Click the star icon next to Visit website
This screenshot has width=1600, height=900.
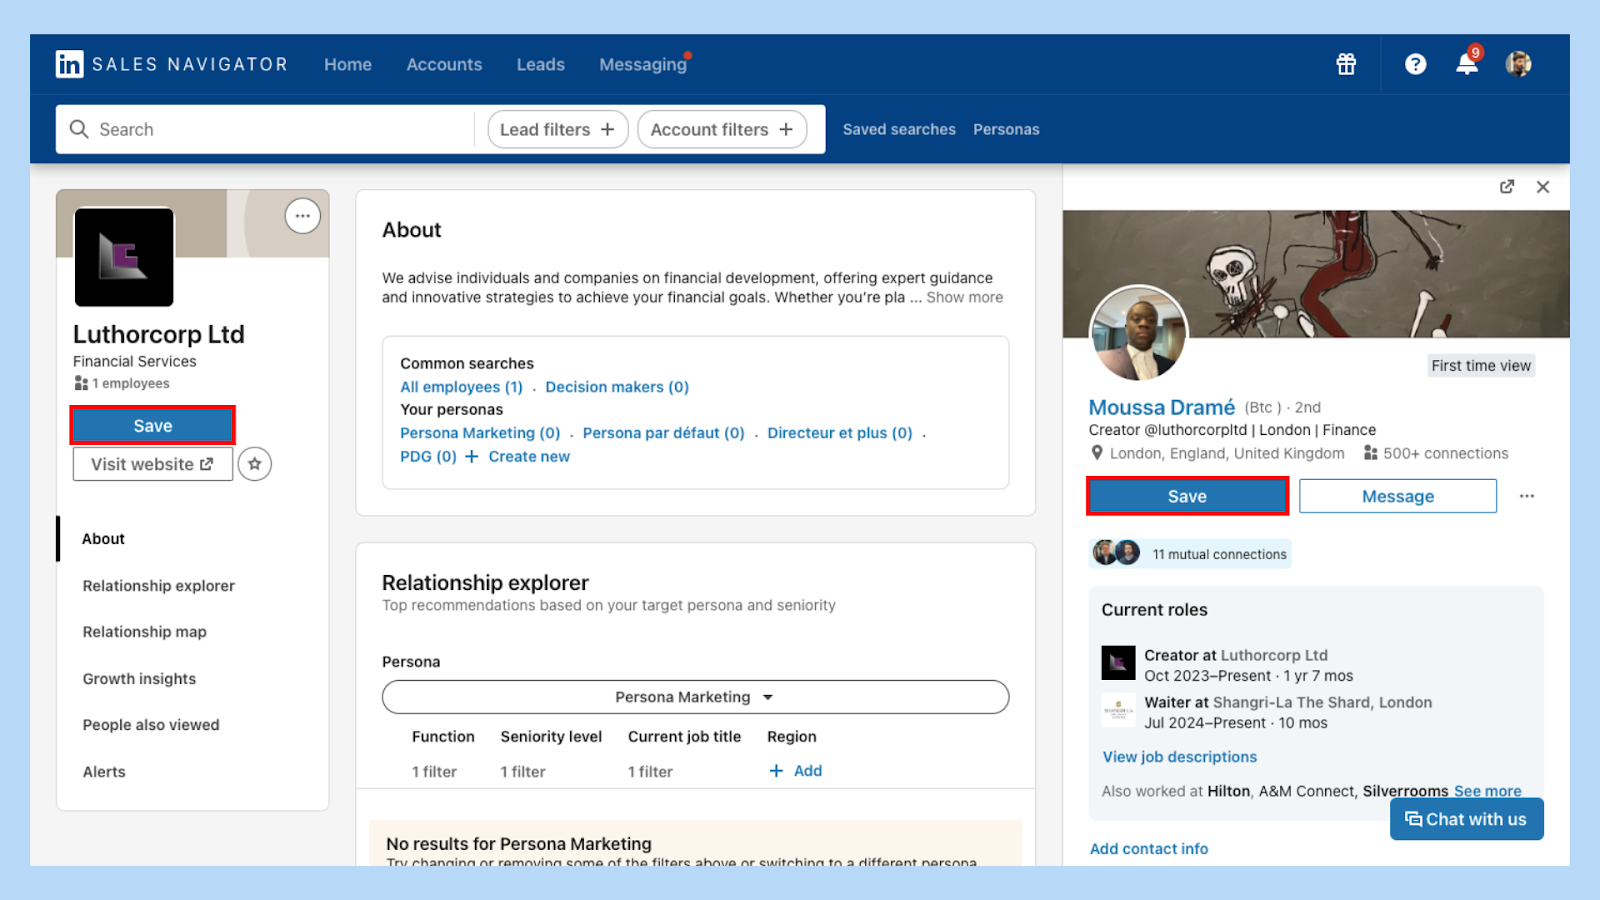point(255,464)
